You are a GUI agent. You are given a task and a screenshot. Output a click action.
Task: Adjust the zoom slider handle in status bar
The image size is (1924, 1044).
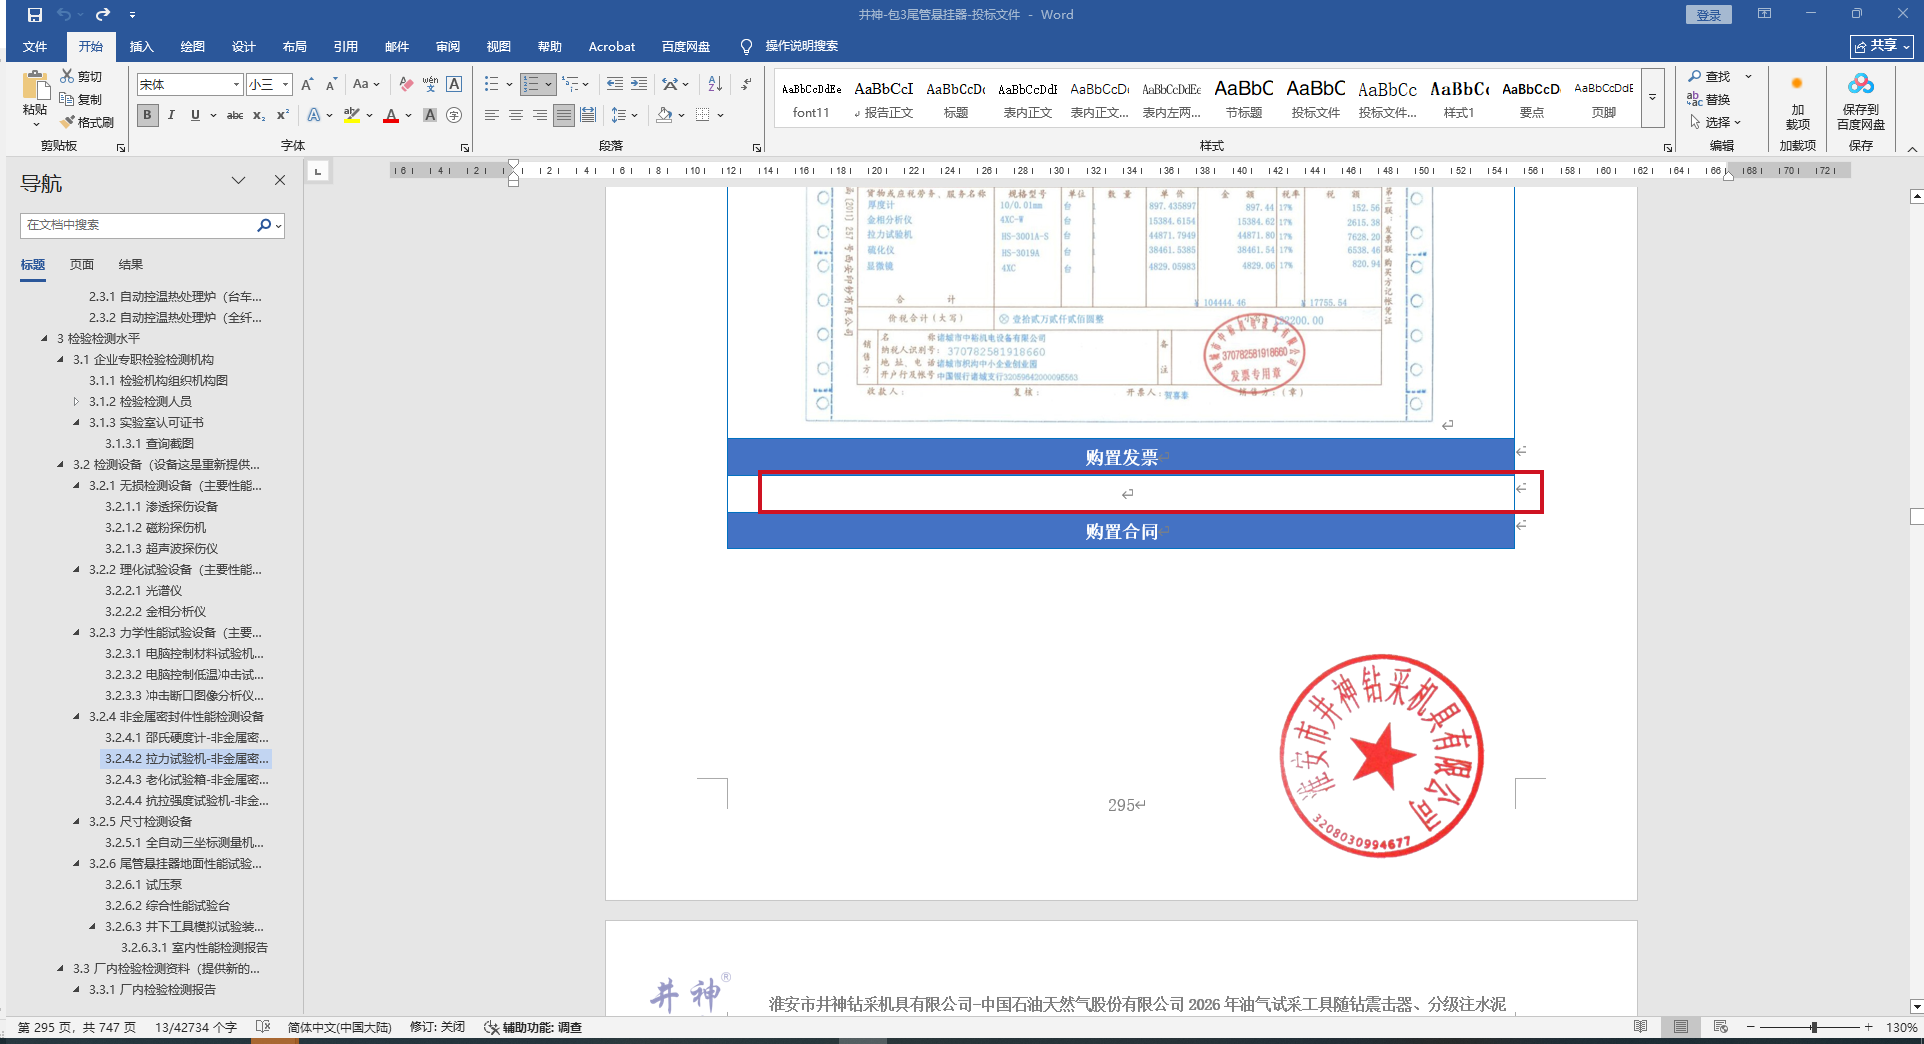(x=1813, y=1027)
